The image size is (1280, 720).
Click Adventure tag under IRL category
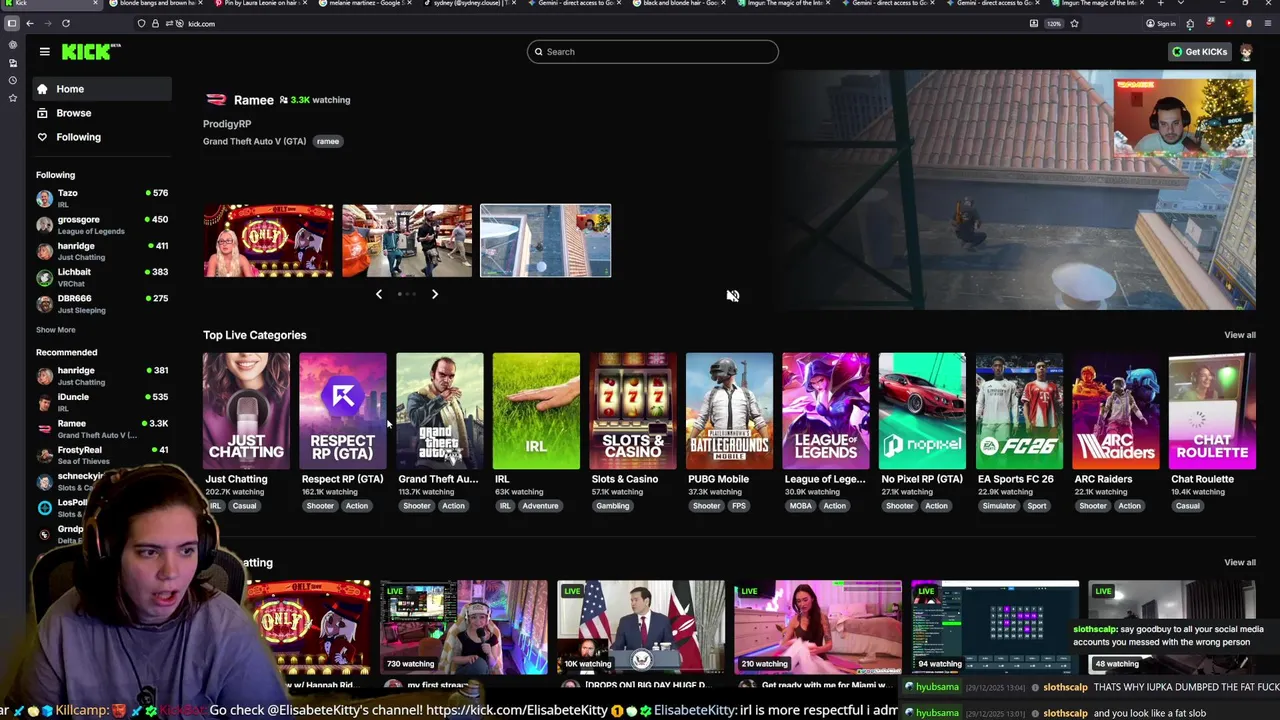point(540,506)
